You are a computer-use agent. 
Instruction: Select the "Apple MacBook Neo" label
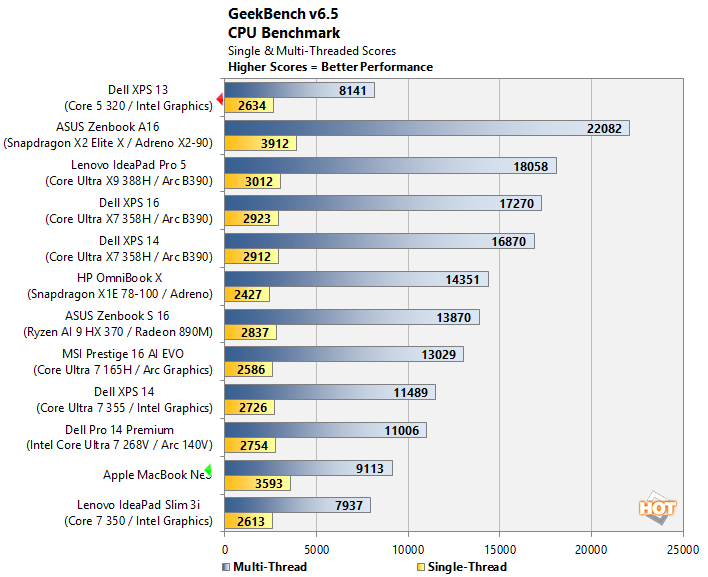tap(157, 475)
